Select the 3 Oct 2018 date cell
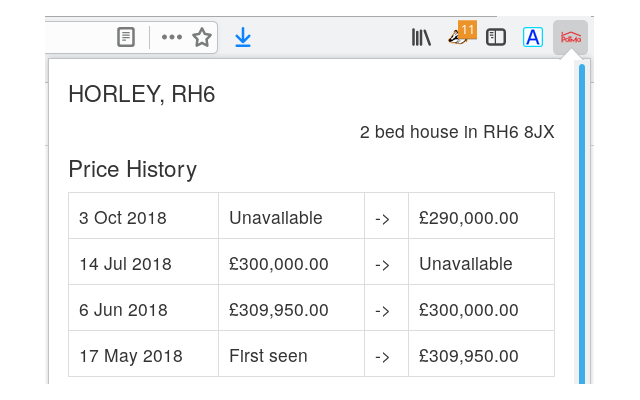 pyautogui.click(x=144, y=216)
